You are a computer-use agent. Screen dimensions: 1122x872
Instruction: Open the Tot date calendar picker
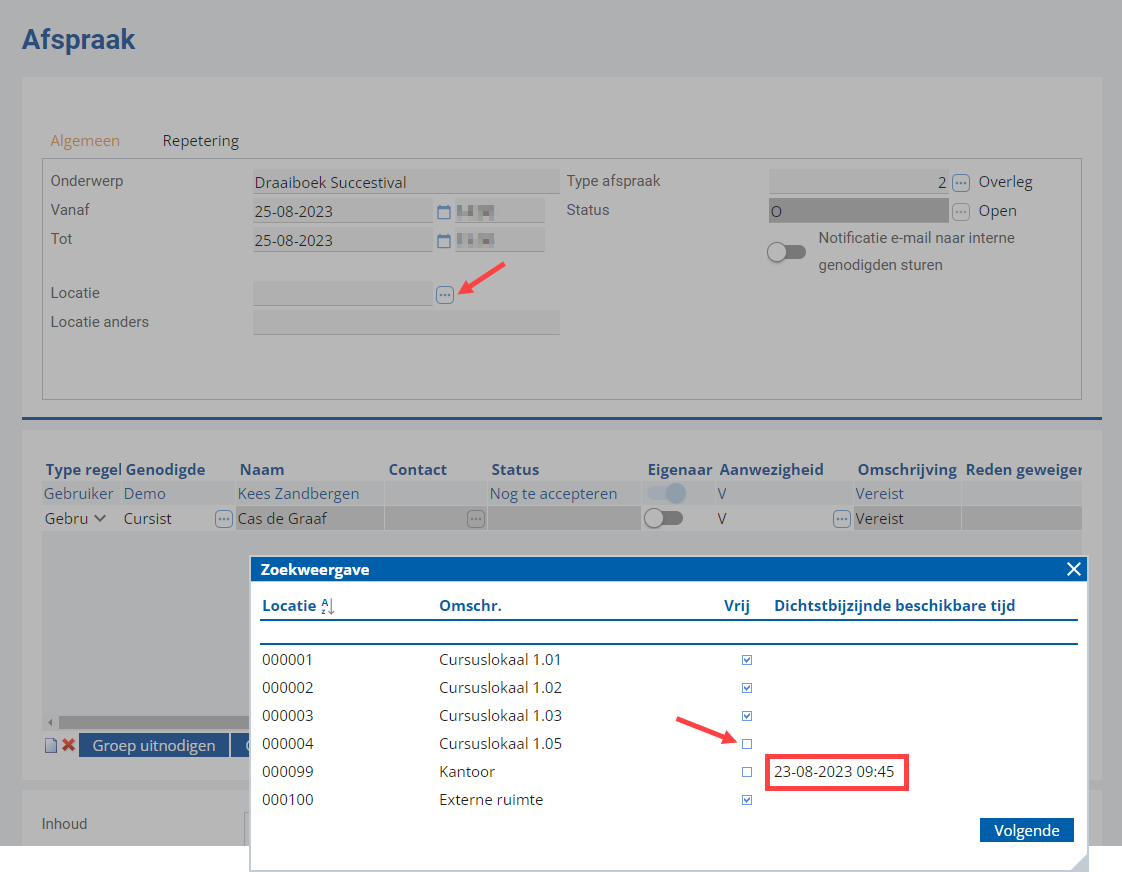click(x=444, y=241)
